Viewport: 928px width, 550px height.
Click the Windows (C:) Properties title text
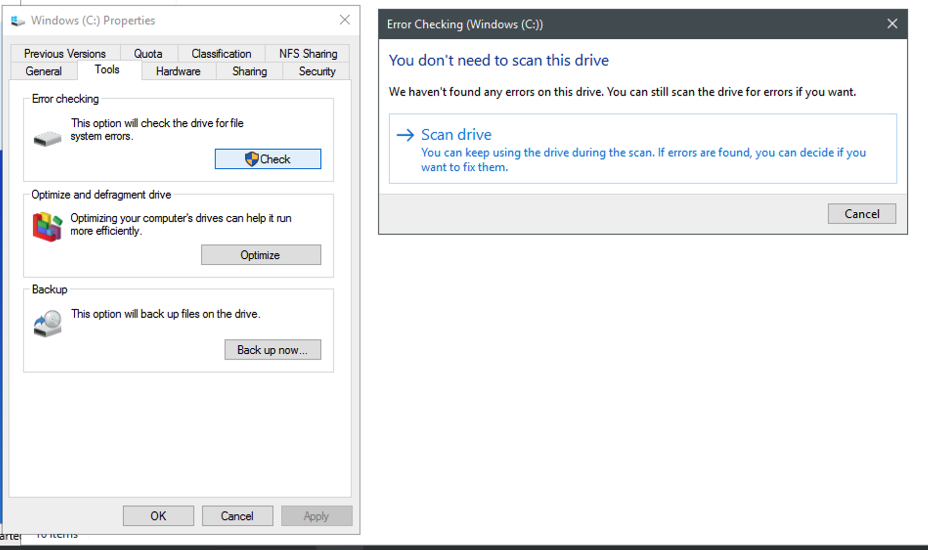93,21
